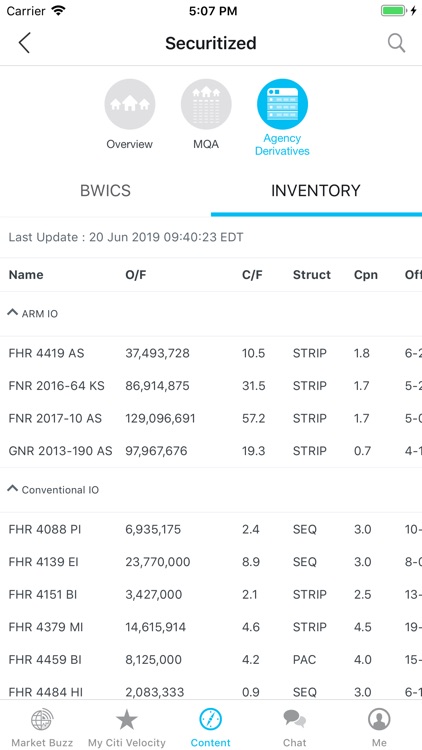Sort by Cpn column header
Image resolution: width=422 pixels, height=750 pixels.
(366, 275)
